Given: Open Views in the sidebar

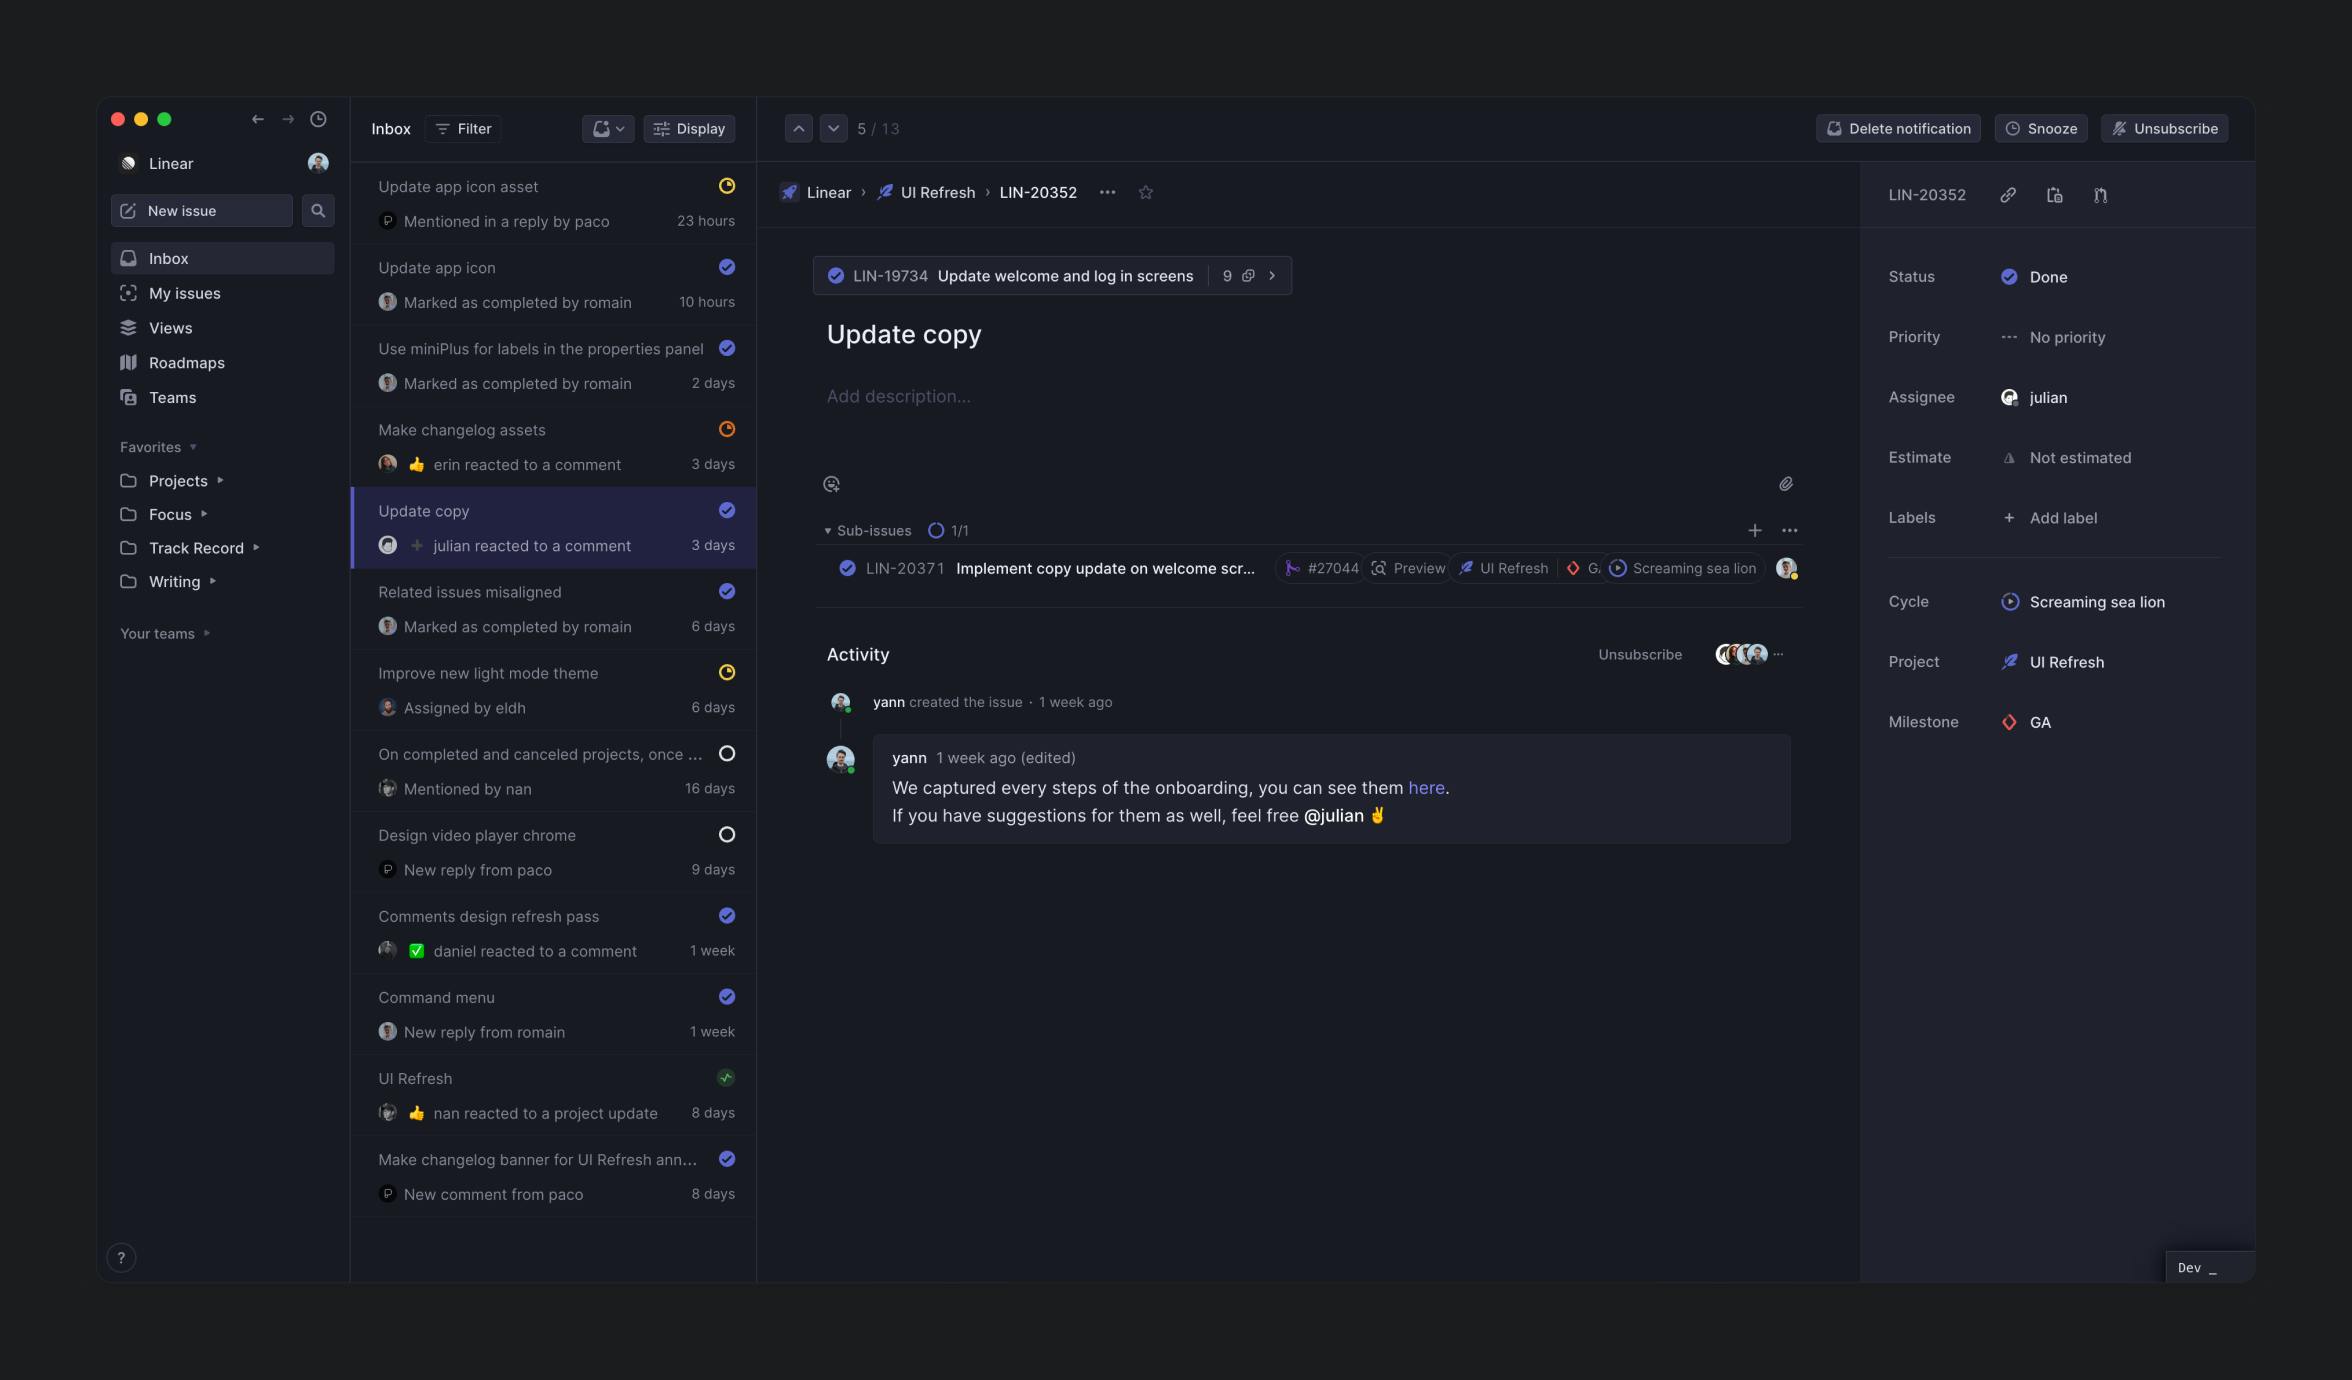Looking at the screenshot, I should (x=222, y=328).
